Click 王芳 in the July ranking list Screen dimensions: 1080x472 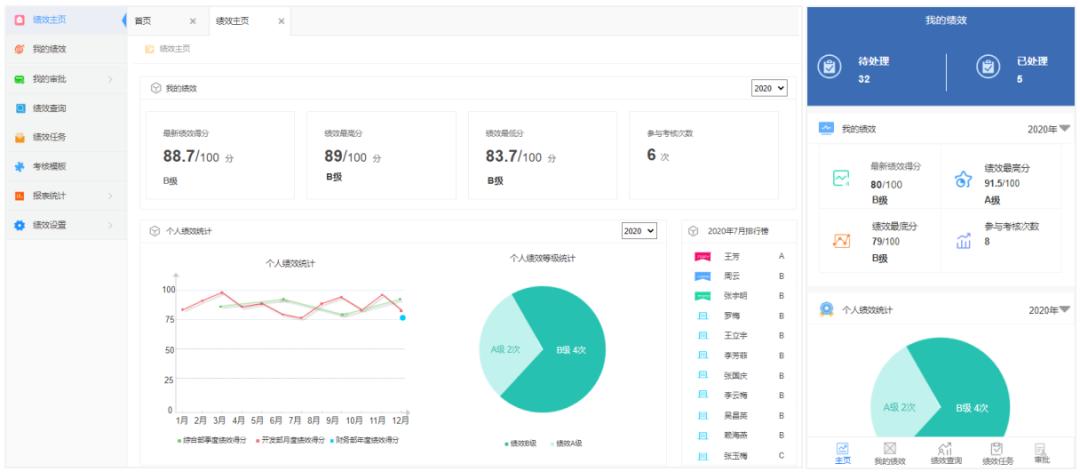tap(732, 256)
